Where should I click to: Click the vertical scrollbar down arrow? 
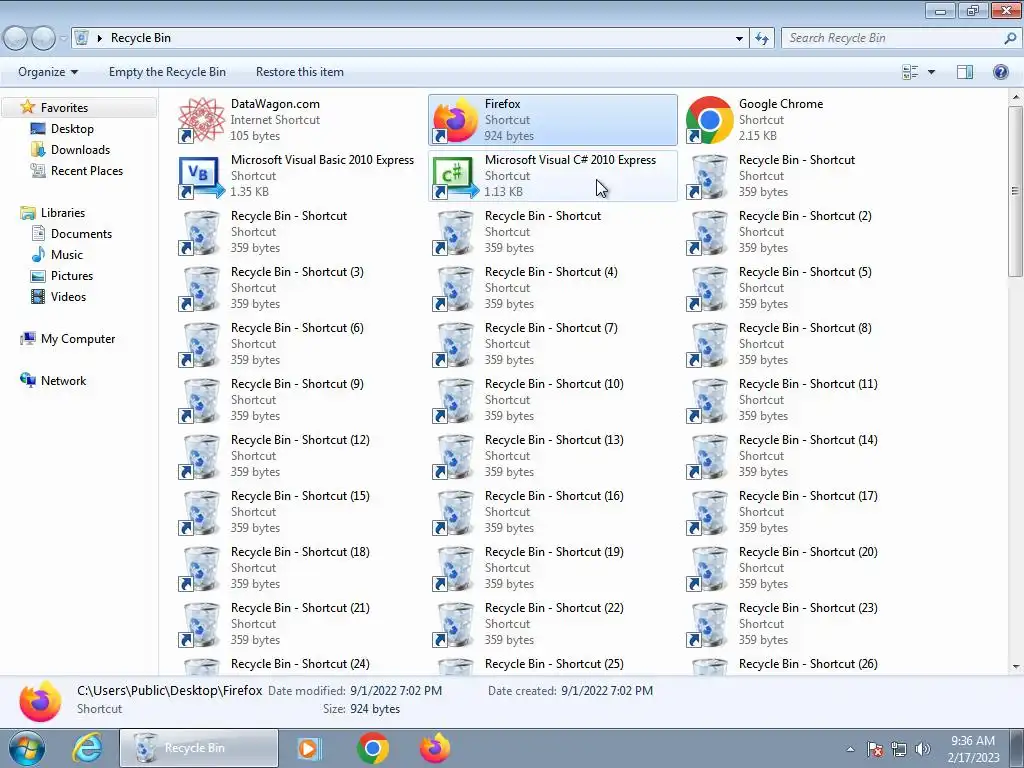[x=1016, y=667]
